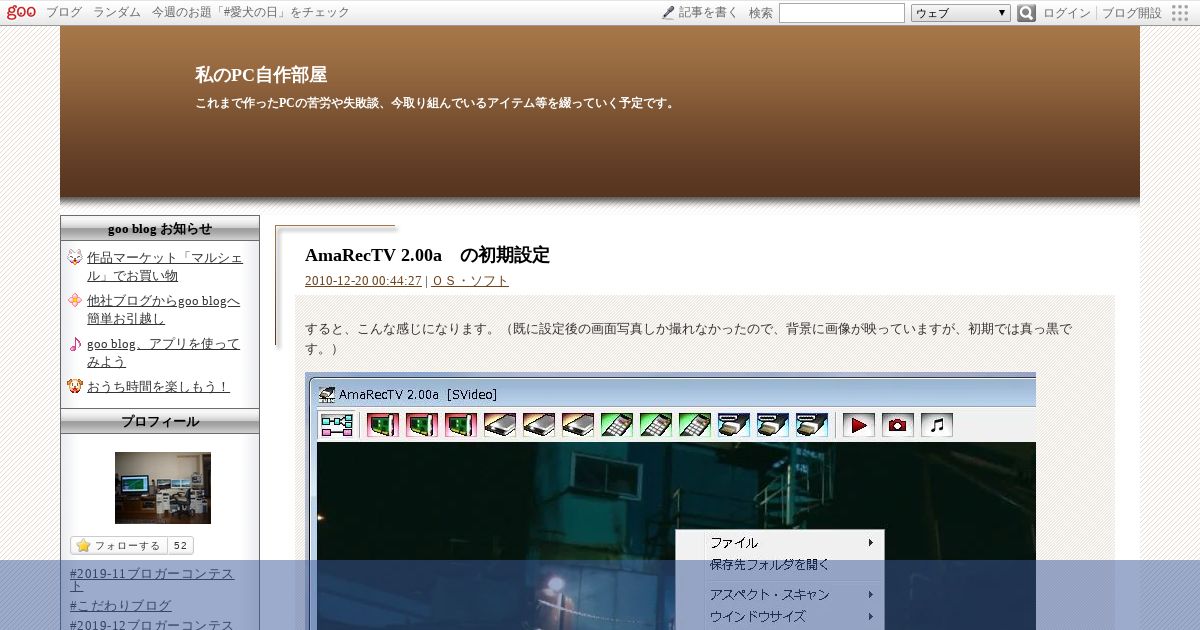Select the third green calculator preset icon

coord(695,425)
